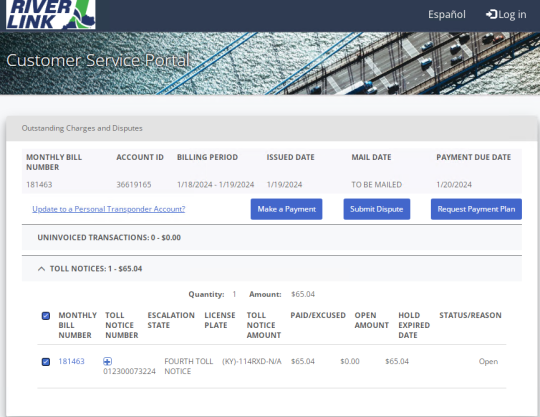Screen dimensions: 540x417
Task: Open monthly bill 181463 link
Action: [71, 361]
